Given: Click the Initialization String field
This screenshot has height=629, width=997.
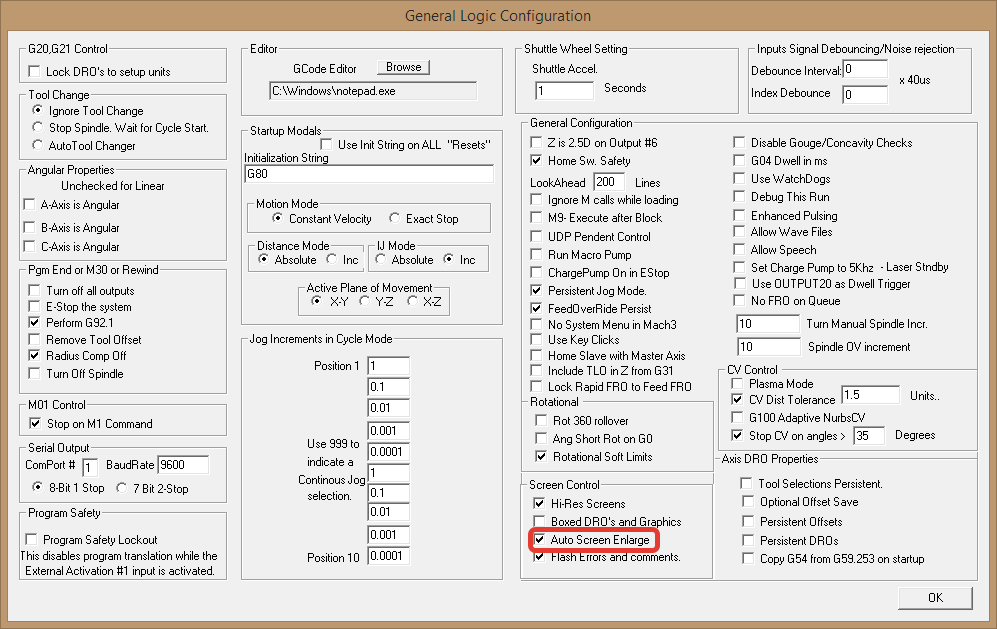Looking at the screenshot, I should point(369,174).
